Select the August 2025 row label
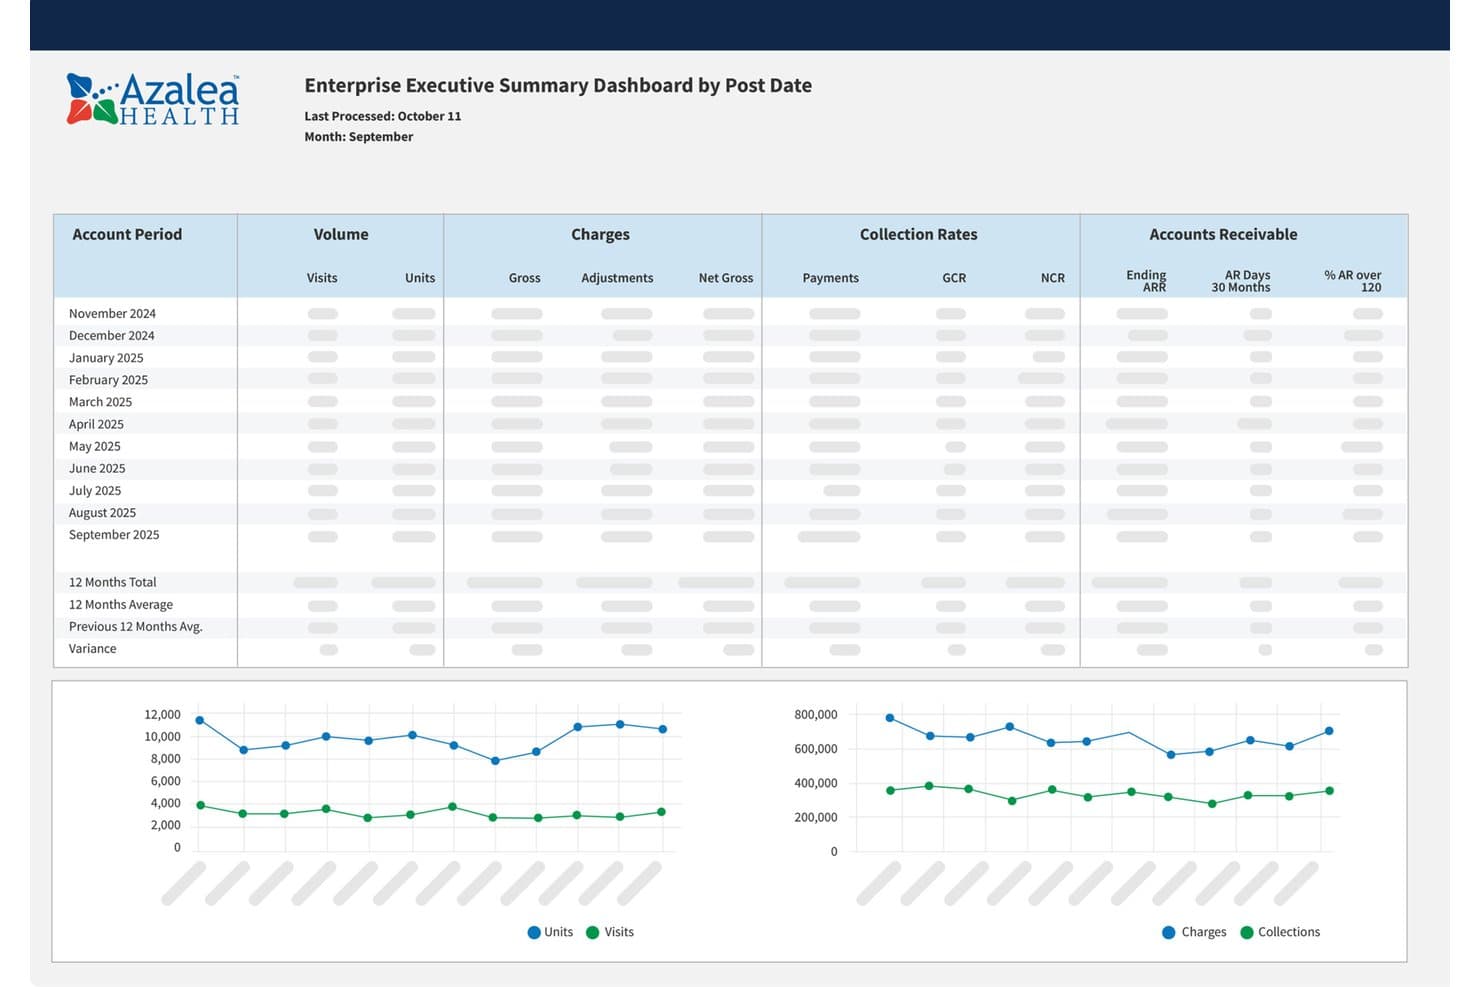Screen dimensions: 1480x987 tap(102, 512)
